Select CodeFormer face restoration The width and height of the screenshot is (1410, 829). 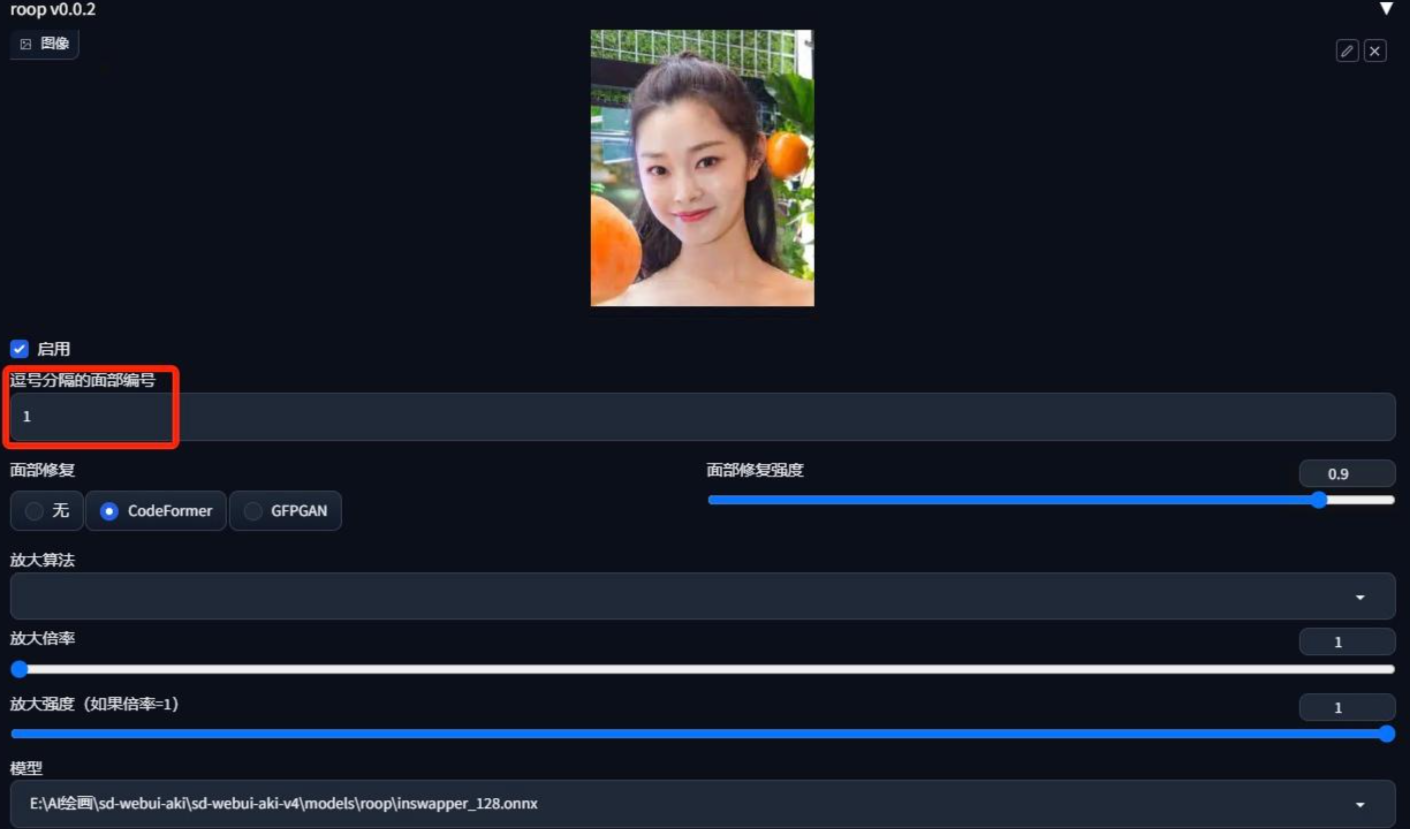point(156,511)
